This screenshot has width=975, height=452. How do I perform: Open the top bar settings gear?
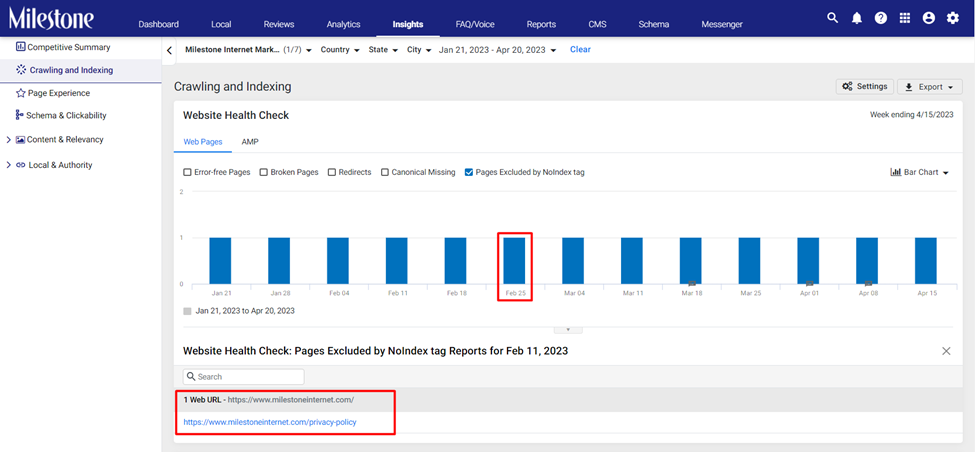953,18
